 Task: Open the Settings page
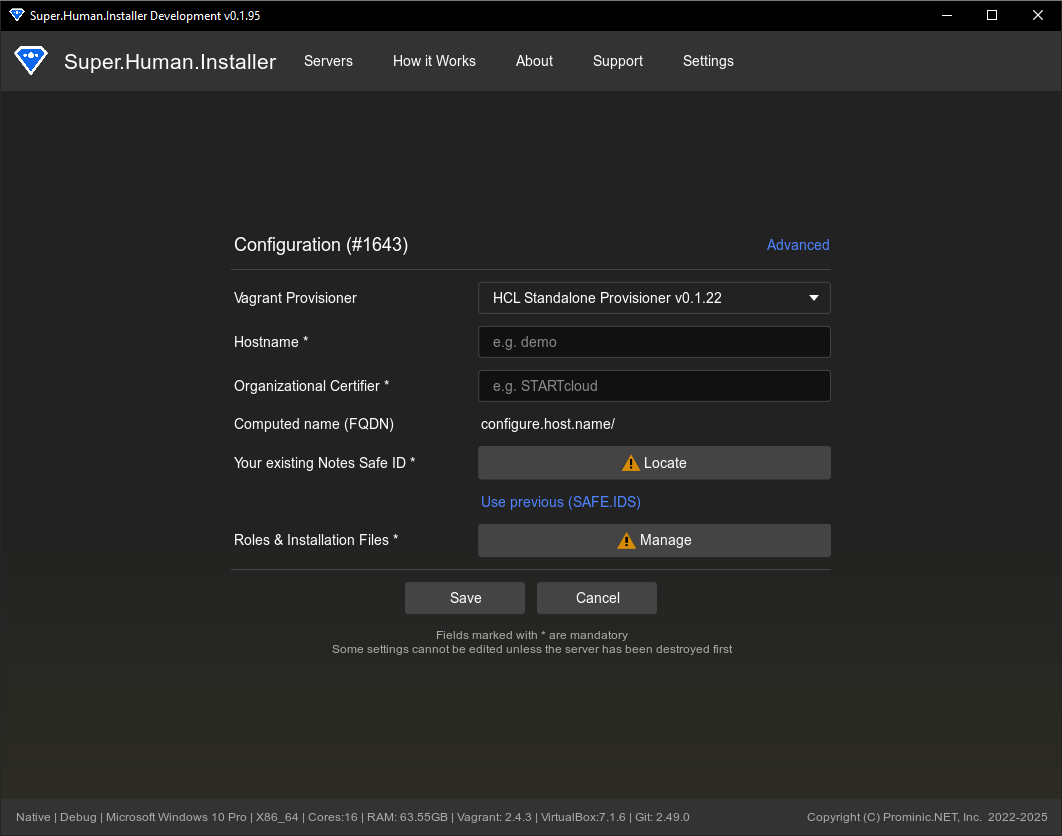click(708, 61)
